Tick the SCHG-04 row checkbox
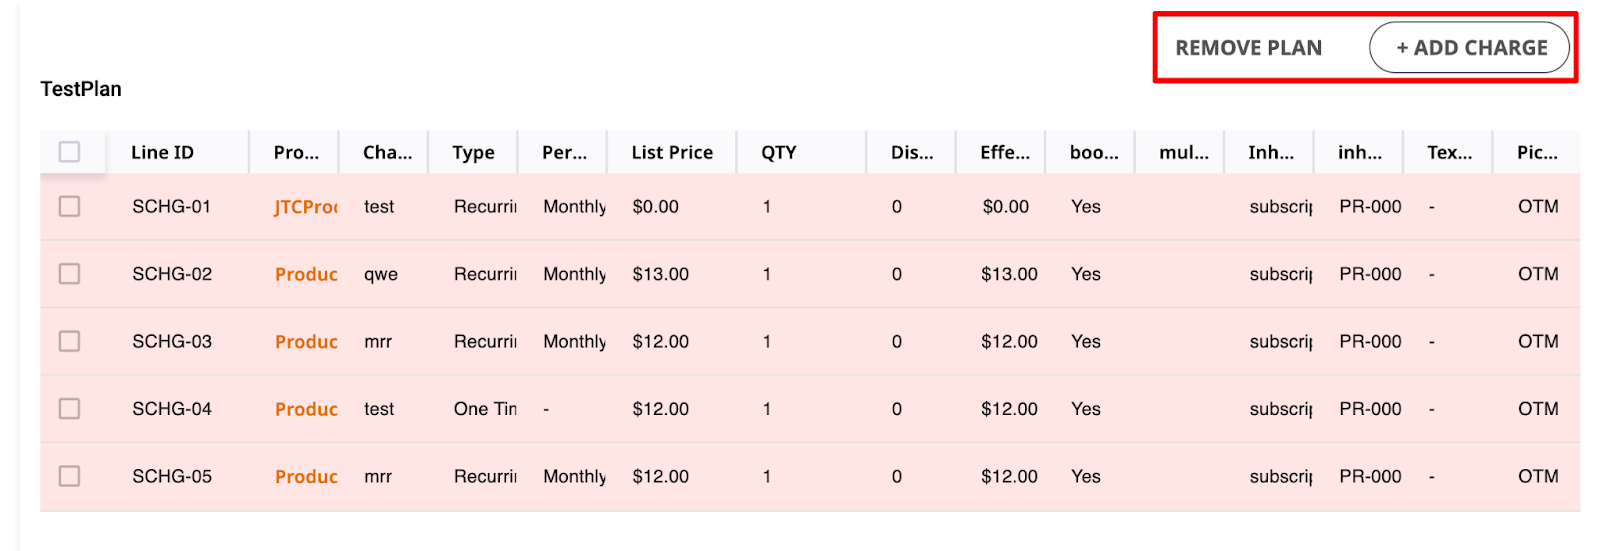The height and width of the screenshot is (551, 1600). (x=69, y=409)
